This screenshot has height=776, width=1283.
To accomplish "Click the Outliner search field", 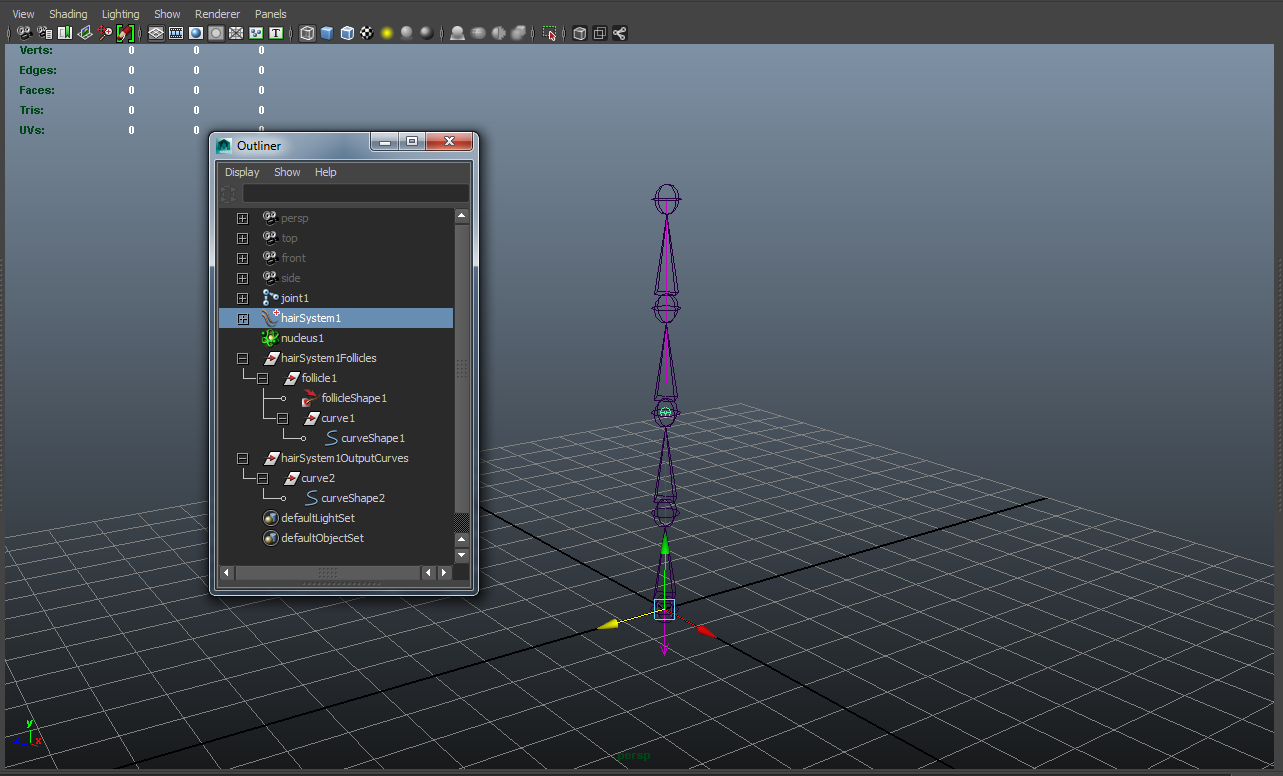I will [355, 192].
